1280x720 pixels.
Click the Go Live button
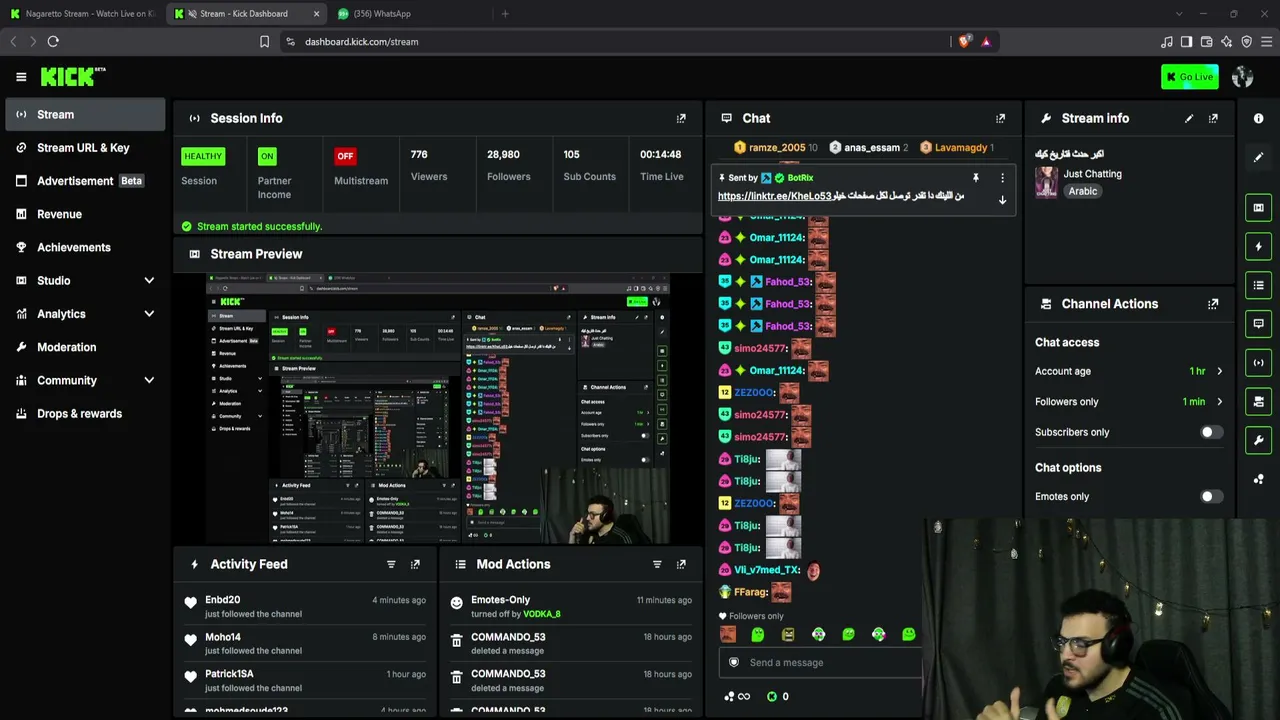pyautogui.click(x=1189, y=77)
